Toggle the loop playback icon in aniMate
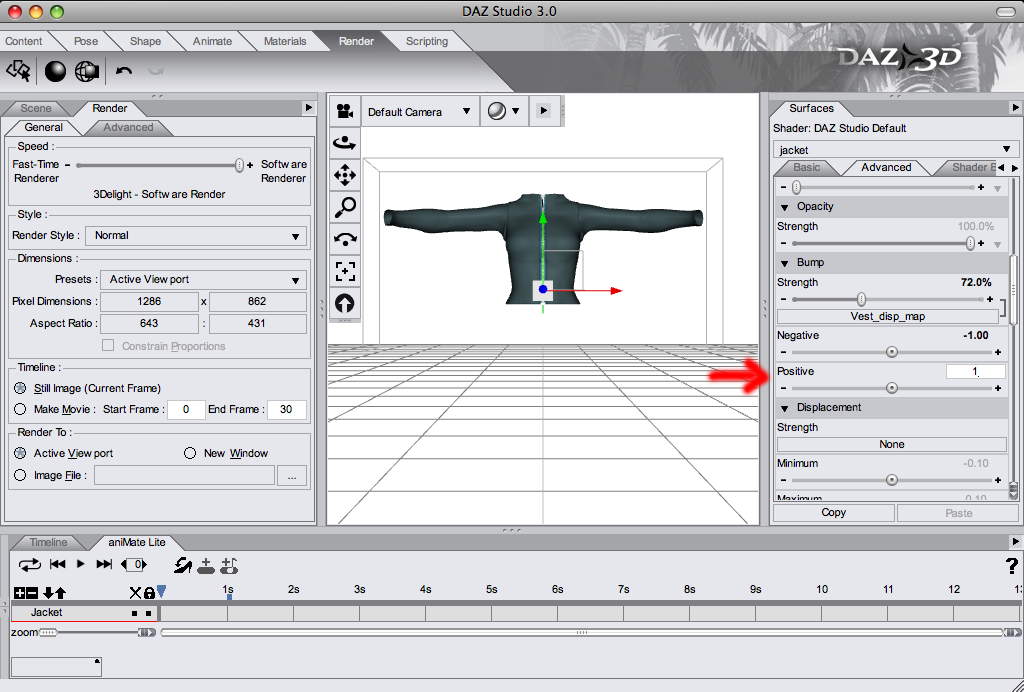 [x=29, y=565]
